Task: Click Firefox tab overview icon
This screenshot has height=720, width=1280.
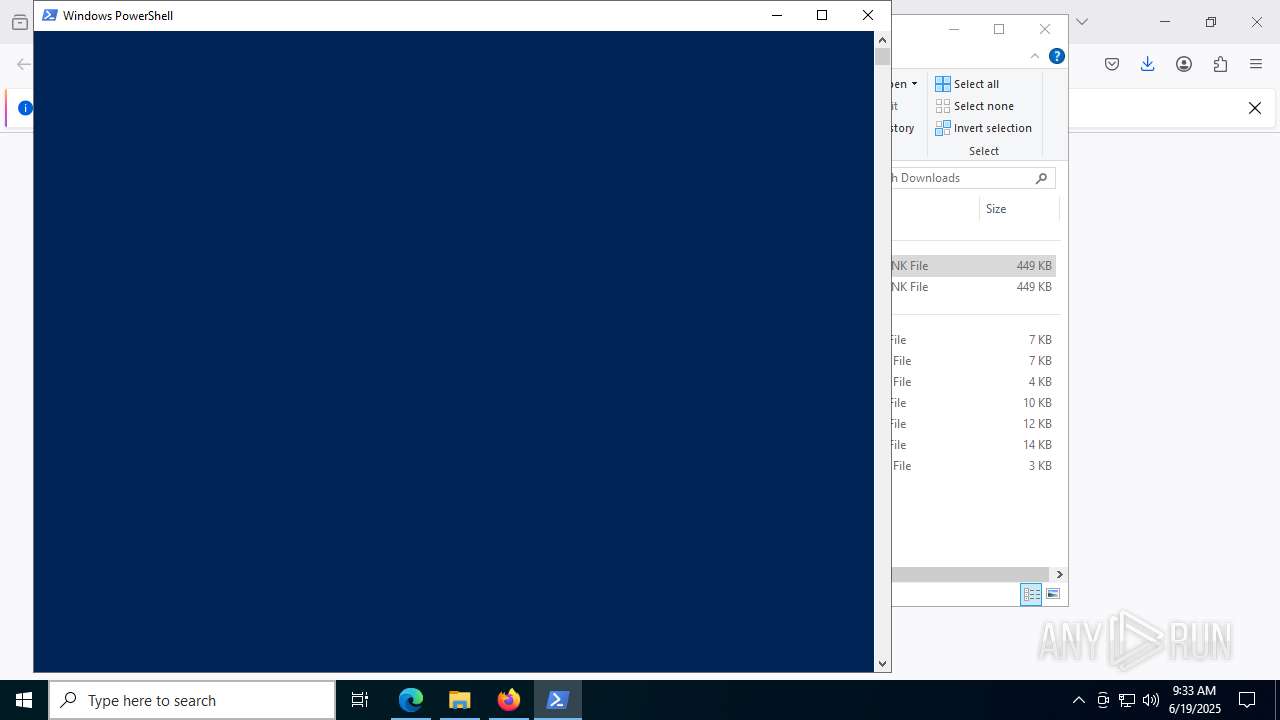Action: click(x=20, y=22)
